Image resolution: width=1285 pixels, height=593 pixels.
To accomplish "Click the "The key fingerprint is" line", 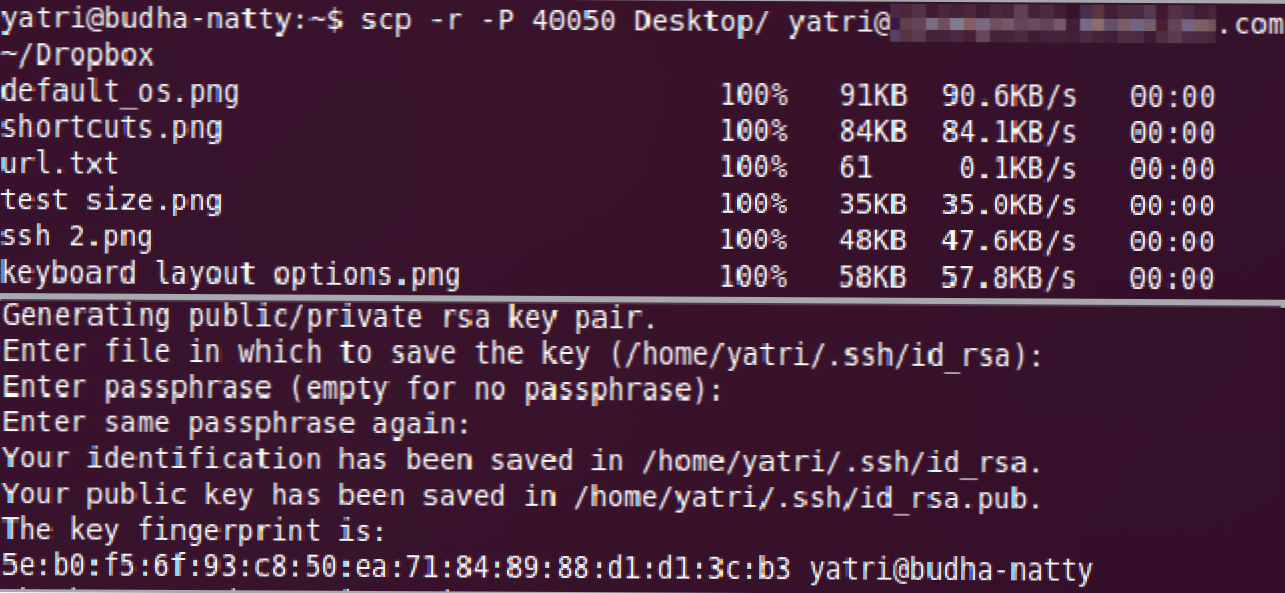I will [x=194, y=531].
